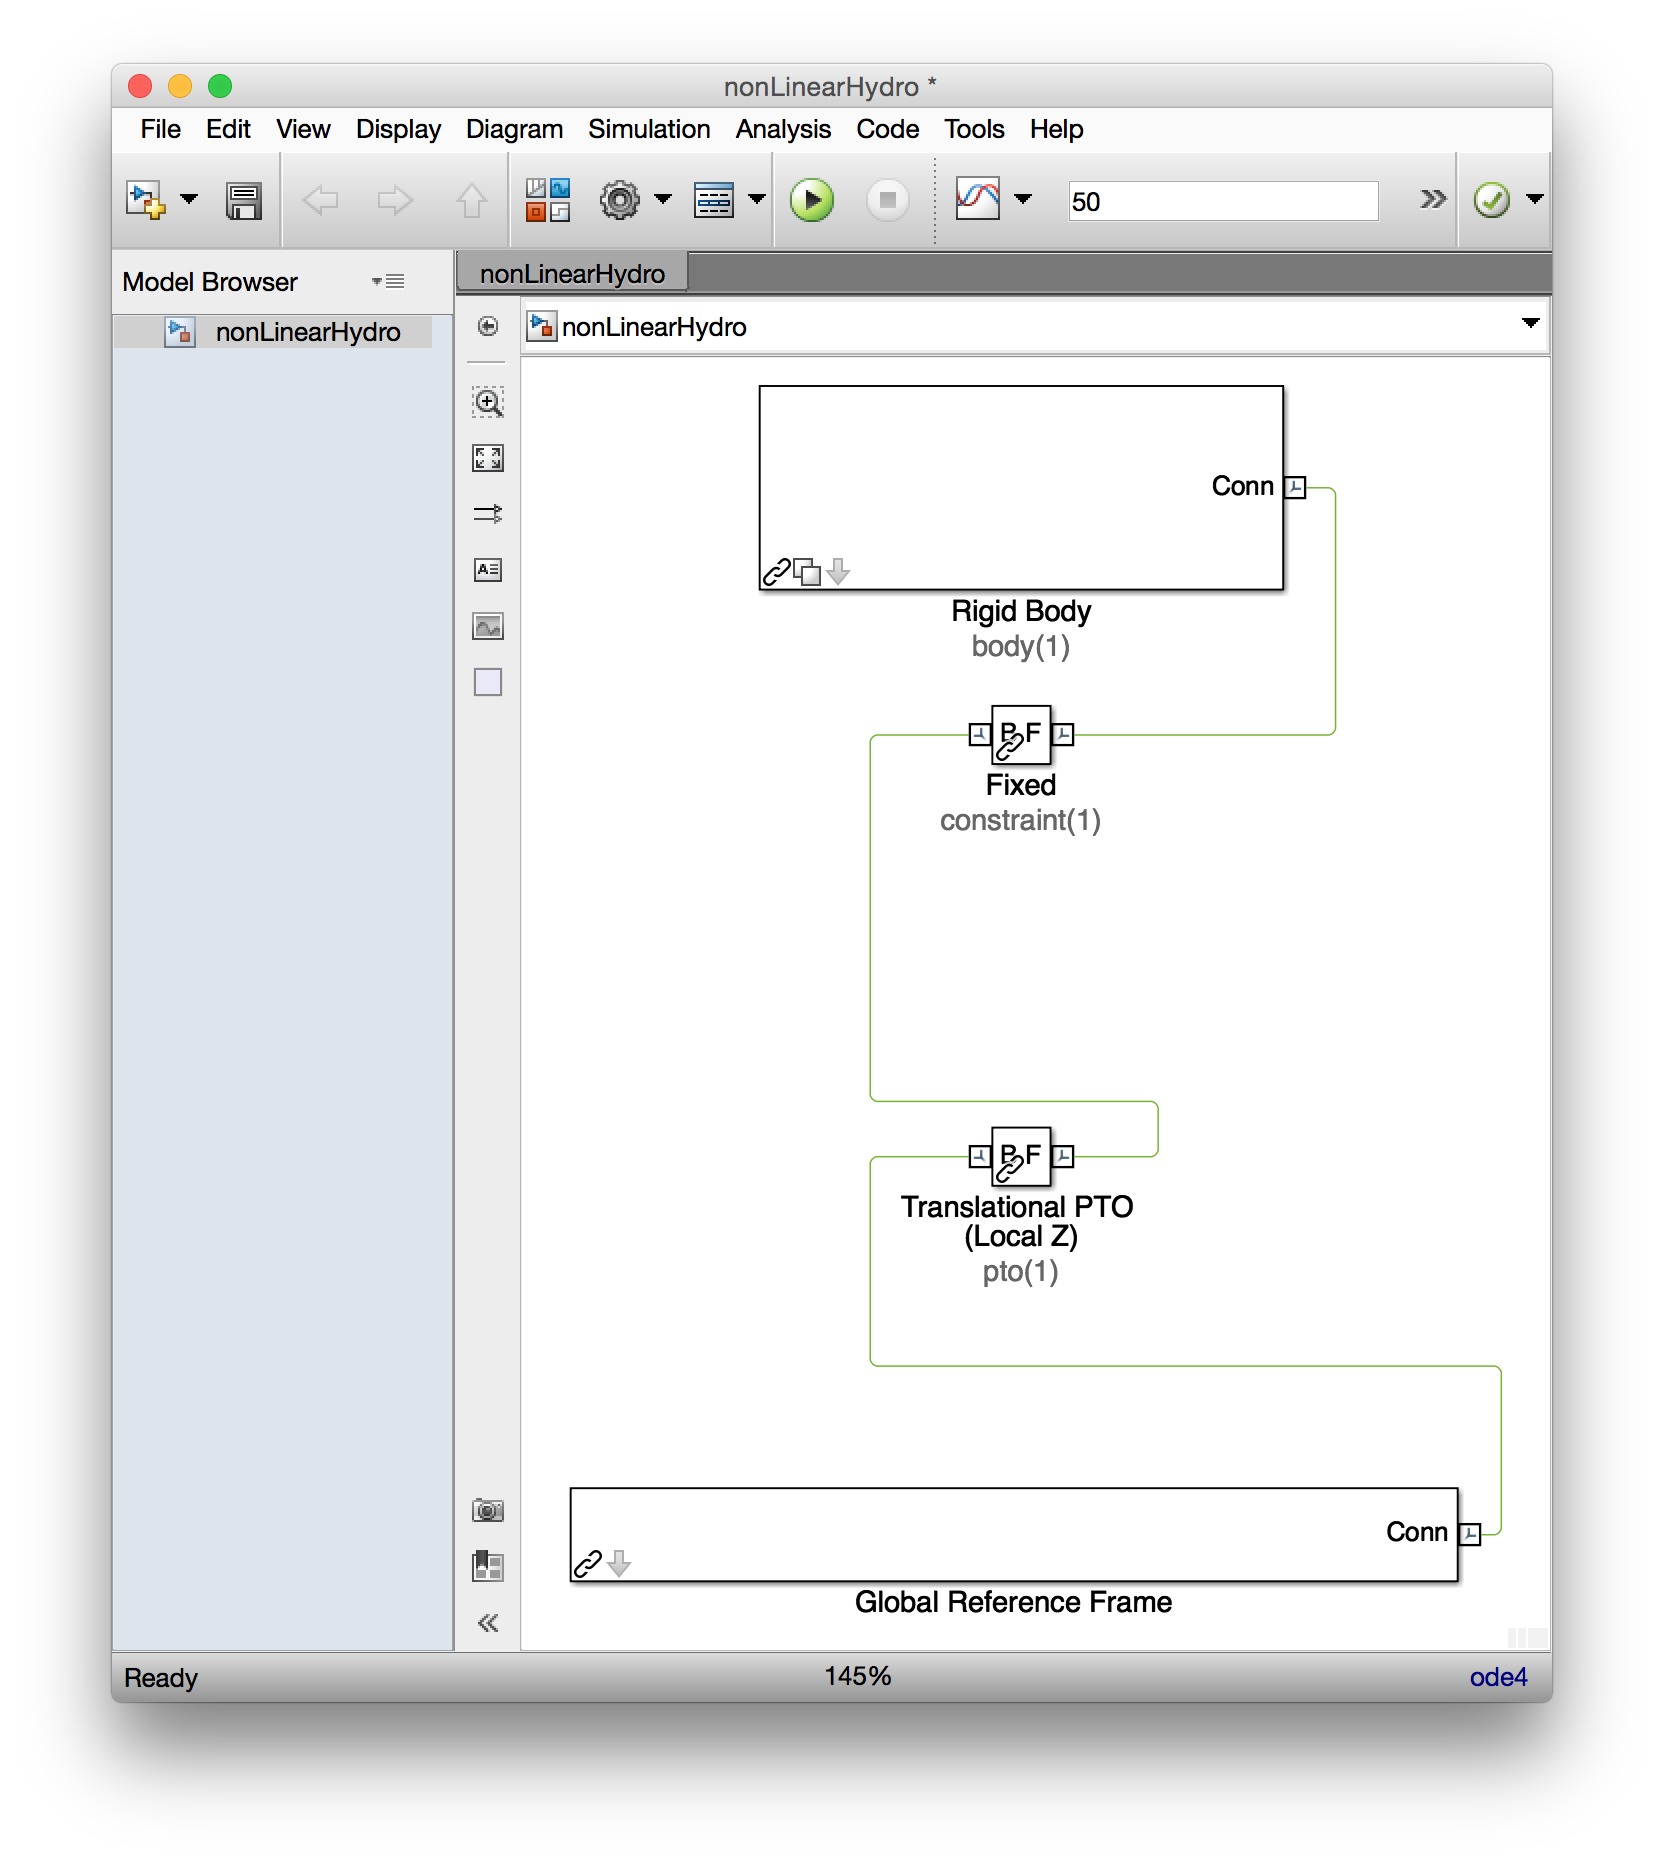The width and height of the screenshot is (1664, 1862).
Task: Toggle Sample Time Display palette icon
Action: pyautogui.click(x=488, y=514)
